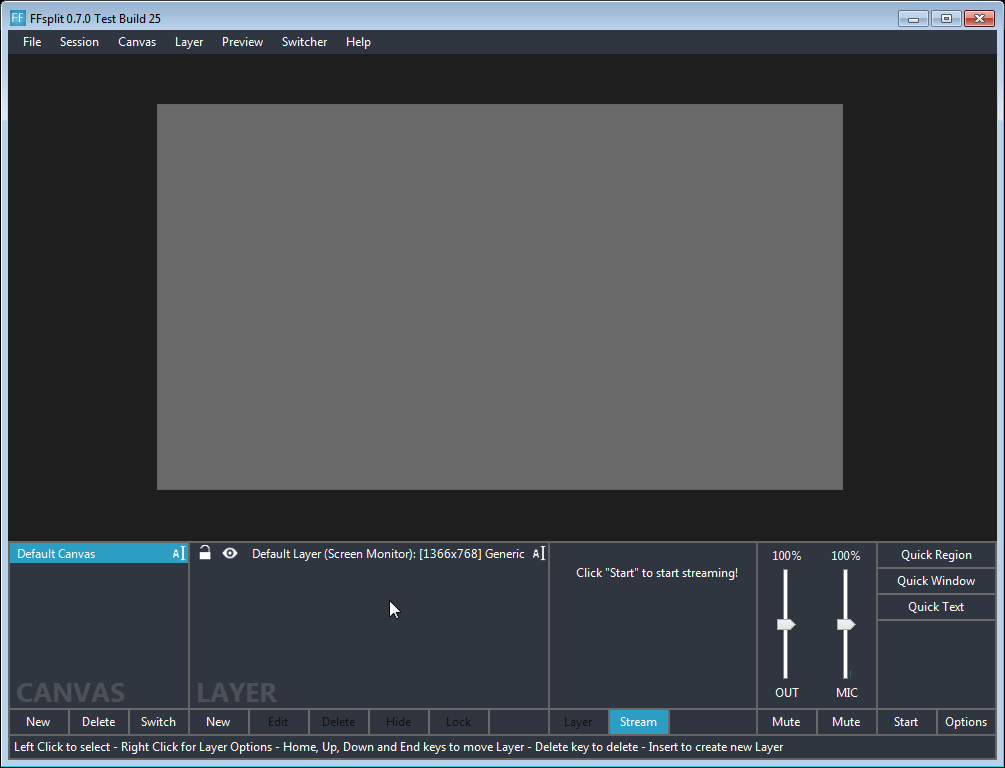Open the File menu
Screen dimensions: 1005x768
(x=32, y=42)
